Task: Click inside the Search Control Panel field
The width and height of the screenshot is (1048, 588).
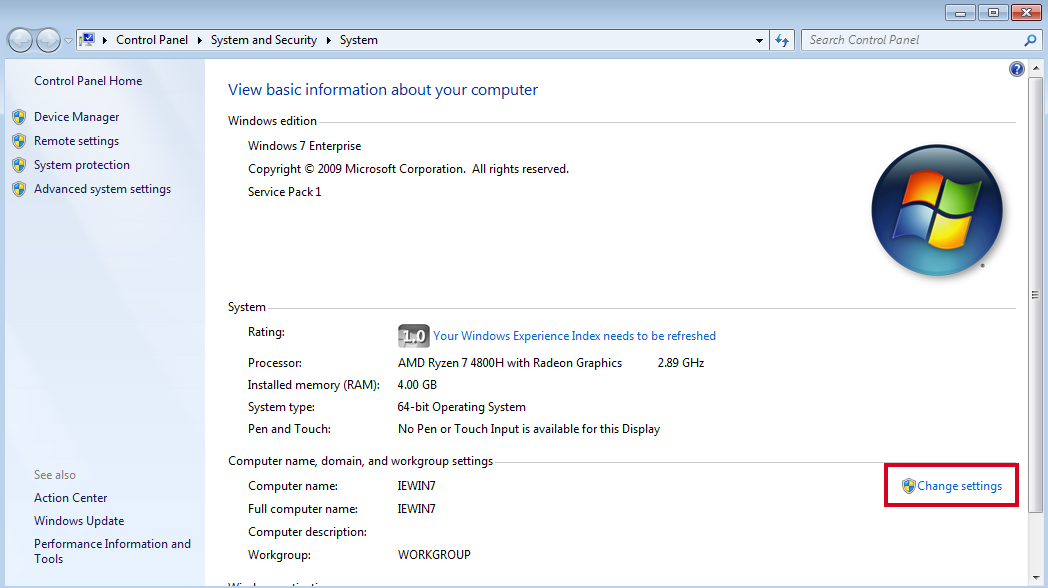Action: pos(900,39)
